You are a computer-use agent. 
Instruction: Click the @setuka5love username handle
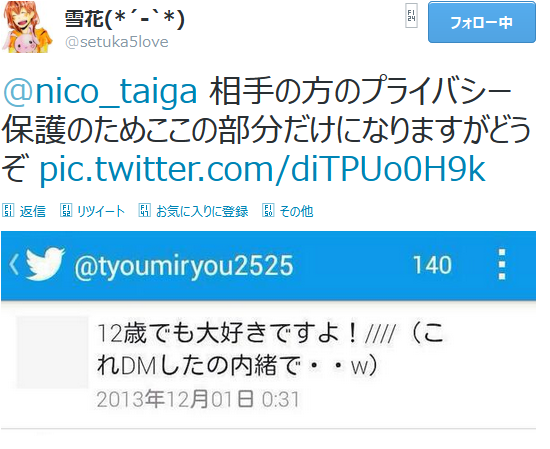[x=117, y=42]
